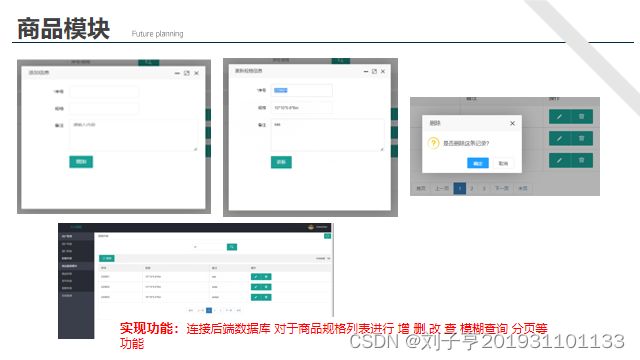This screenshot has height=360, width=640.
Task: Cancel deletion with the 取消 button
Action: 503,163
